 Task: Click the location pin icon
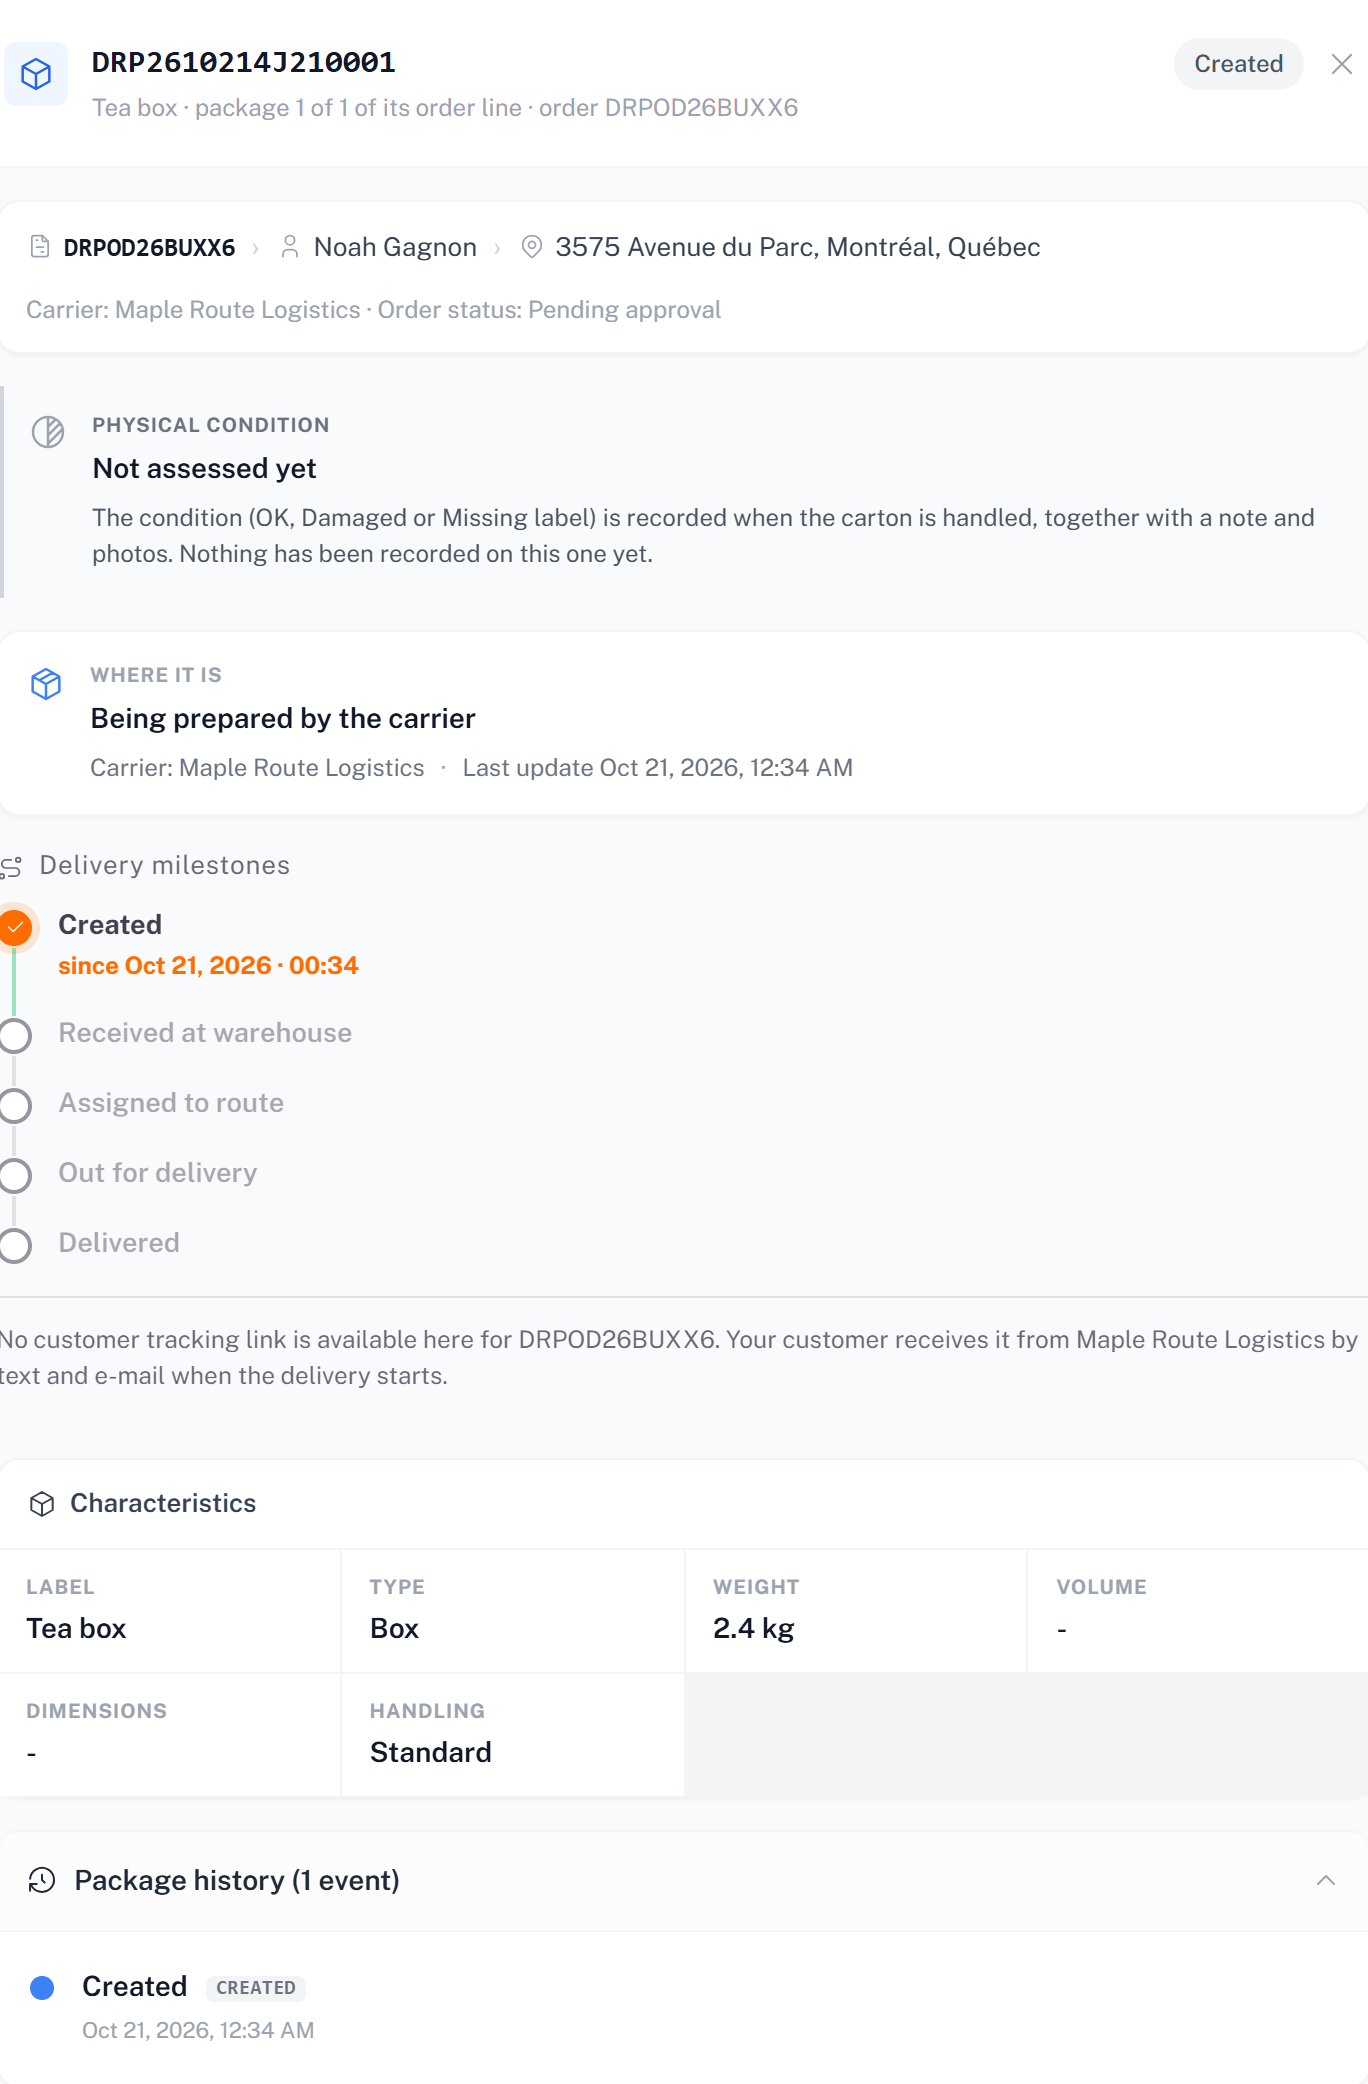pos(532,247)
